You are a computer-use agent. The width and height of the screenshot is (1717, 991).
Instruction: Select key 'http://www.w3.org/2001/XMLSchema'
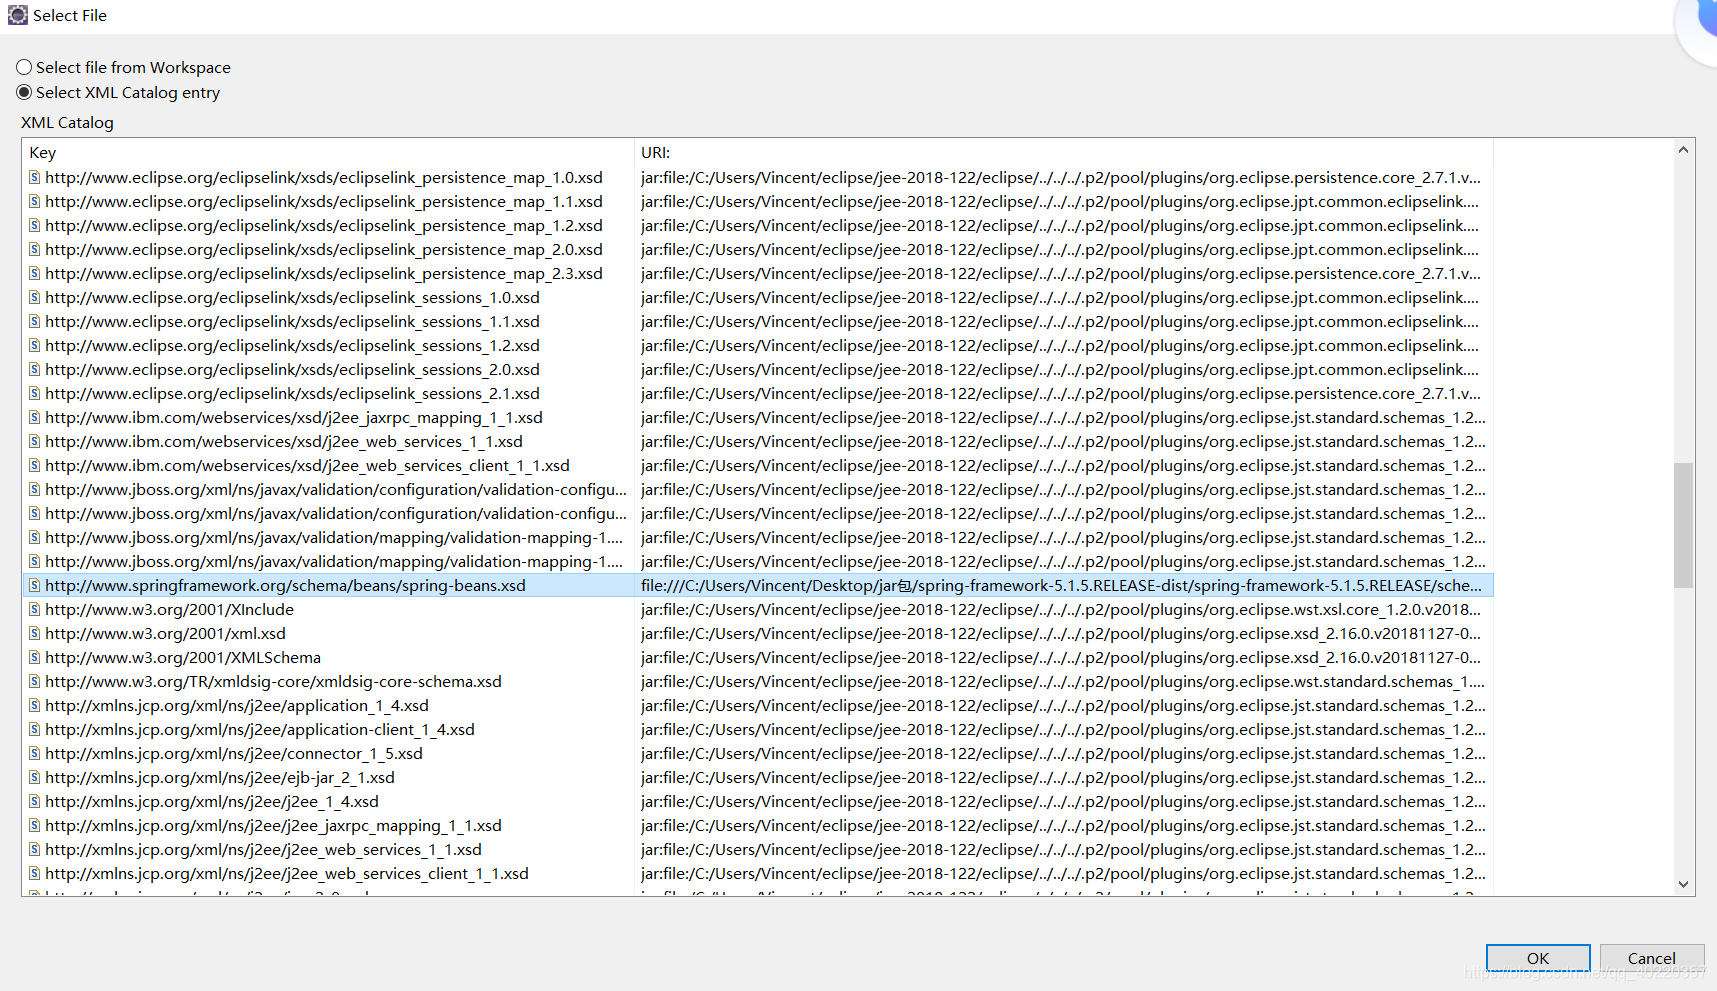(x=183, y=658)
